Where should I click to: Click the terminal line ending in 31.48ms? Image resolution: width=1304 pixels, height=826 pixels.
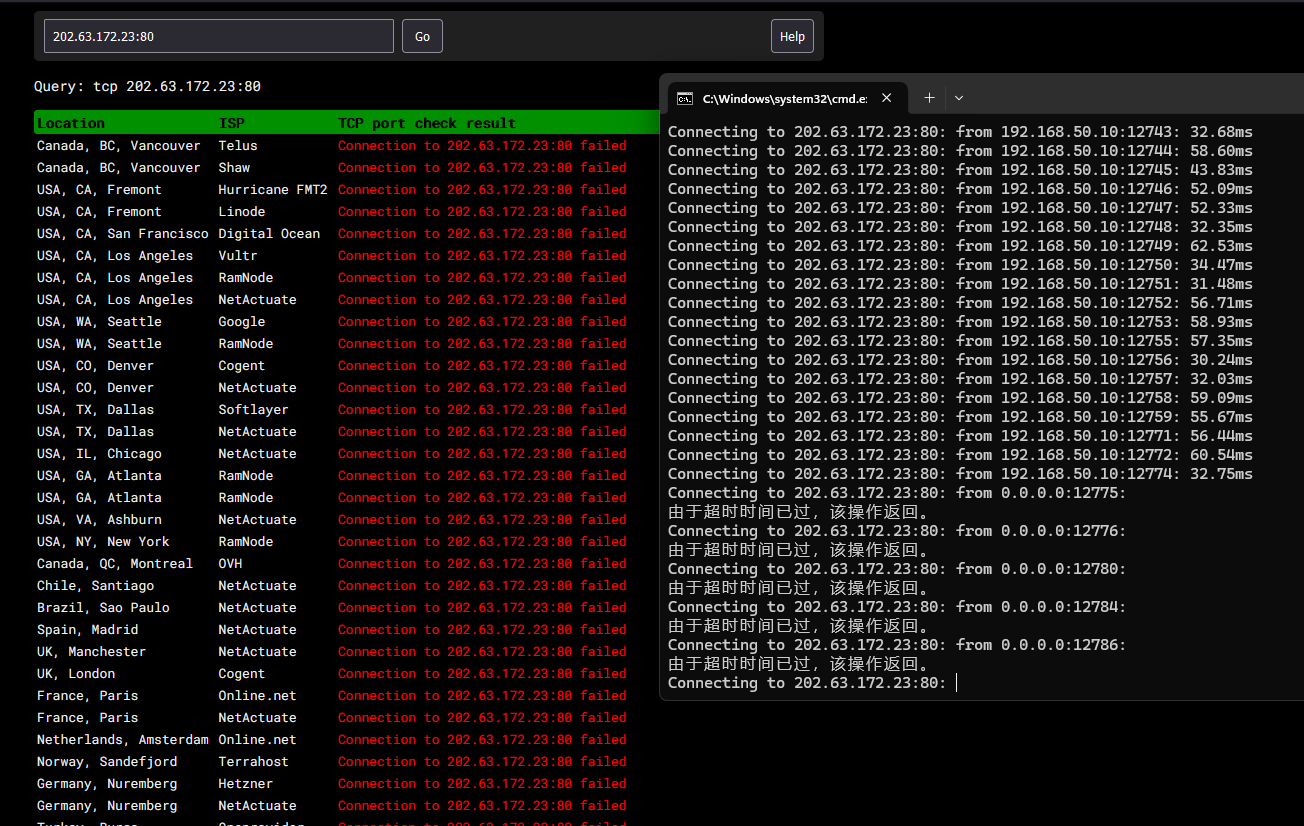pos(960,284)
